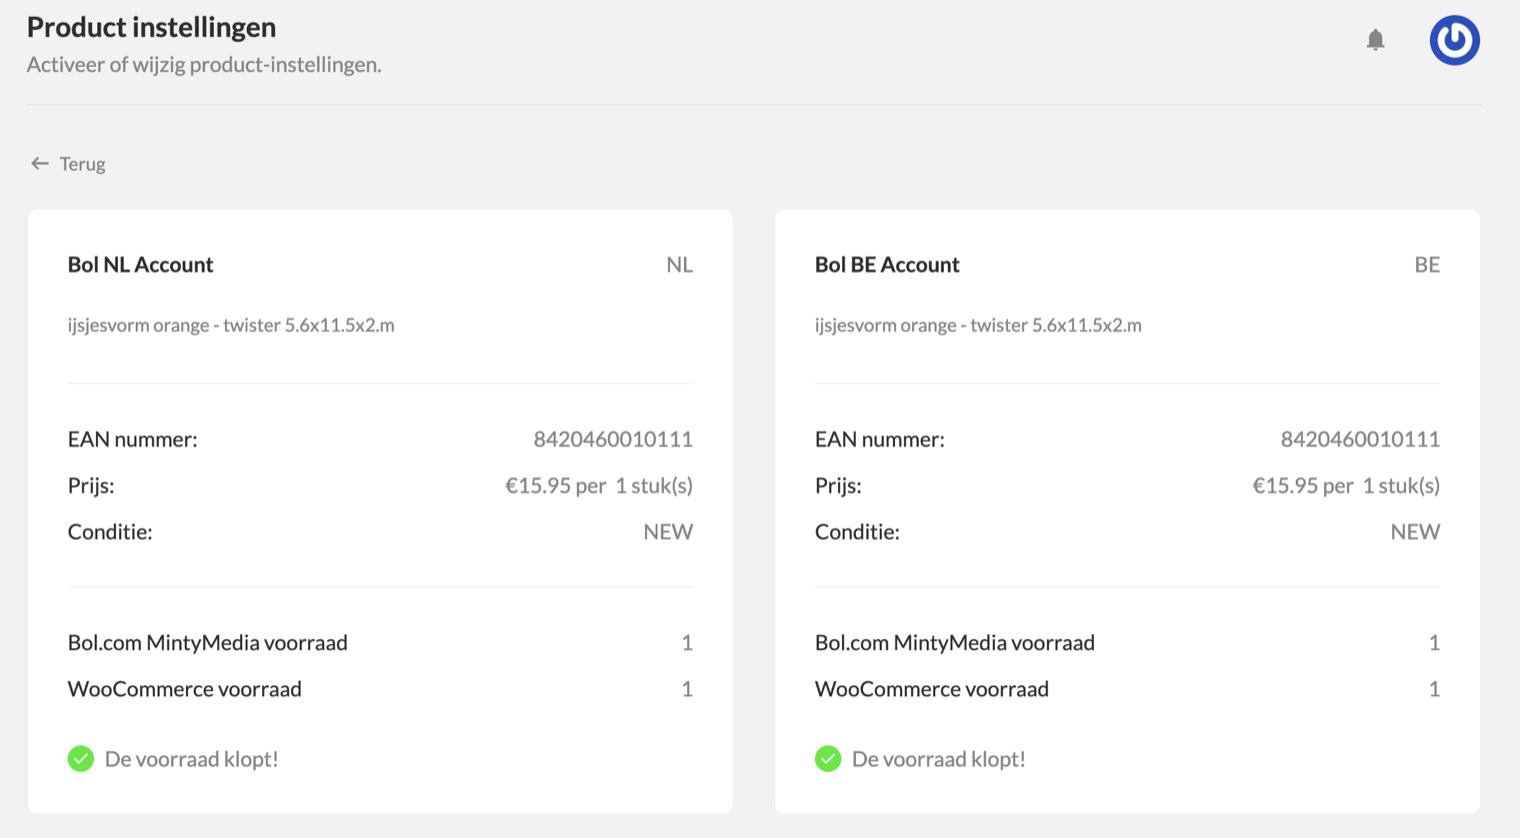Open the notifications bell icon

pyautogui.click(x=1375, y=39)
